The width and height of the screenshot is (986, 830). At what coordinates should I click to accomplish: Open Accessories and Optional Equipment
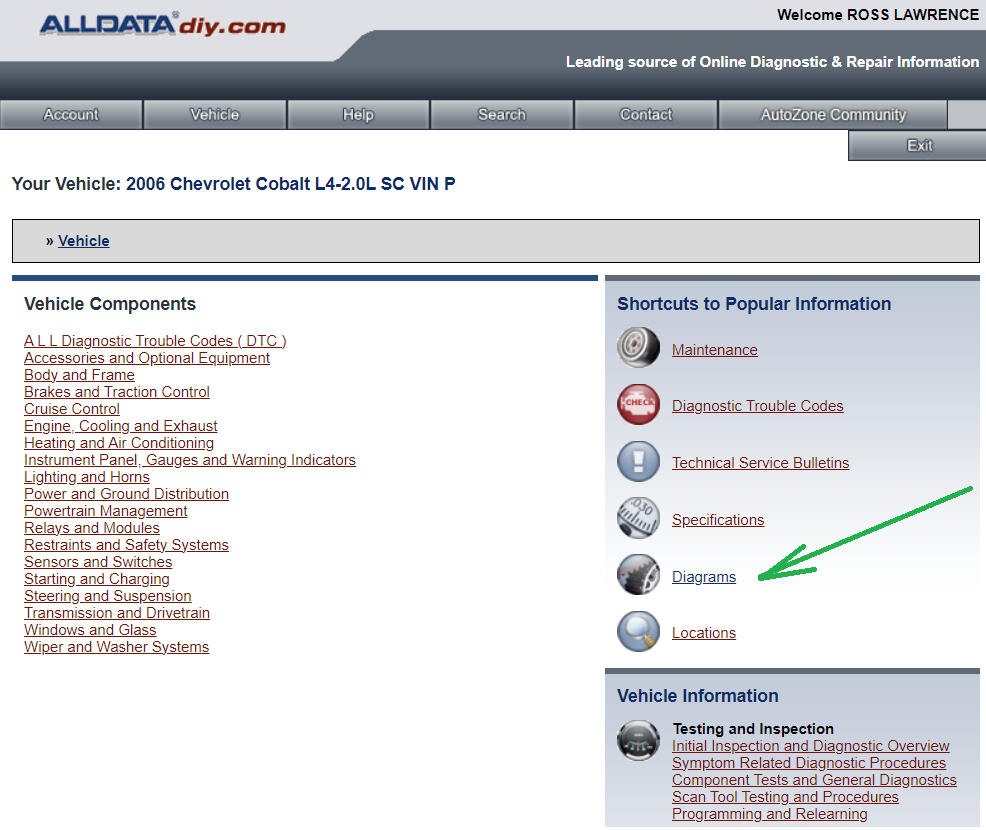click(x=147, y=358)
